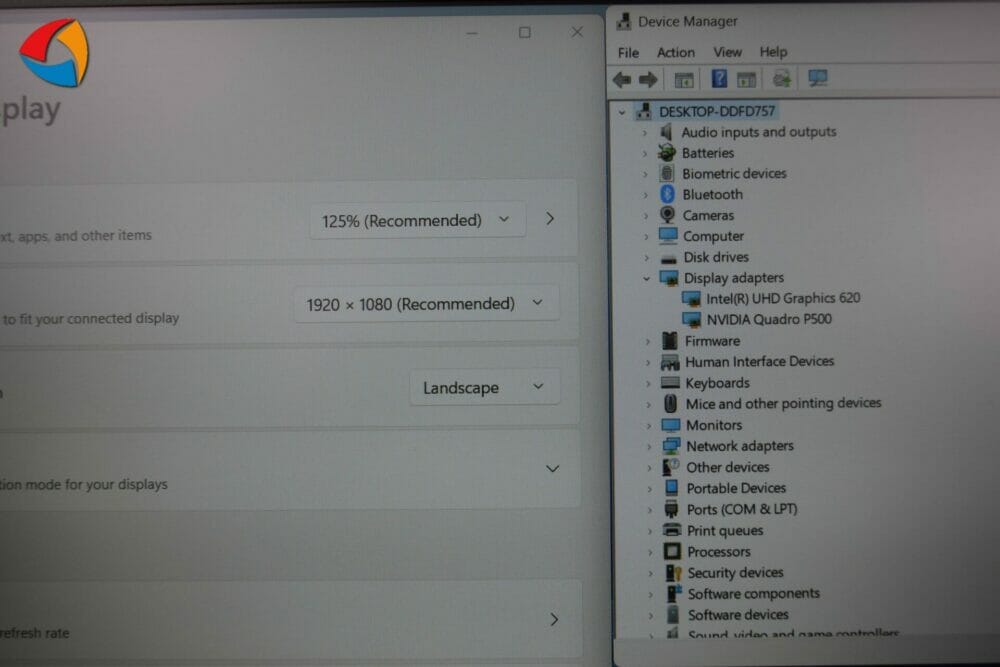Click the Network adapters icon
Screen dimensions: 1000x667
click(x=671, y=446)
